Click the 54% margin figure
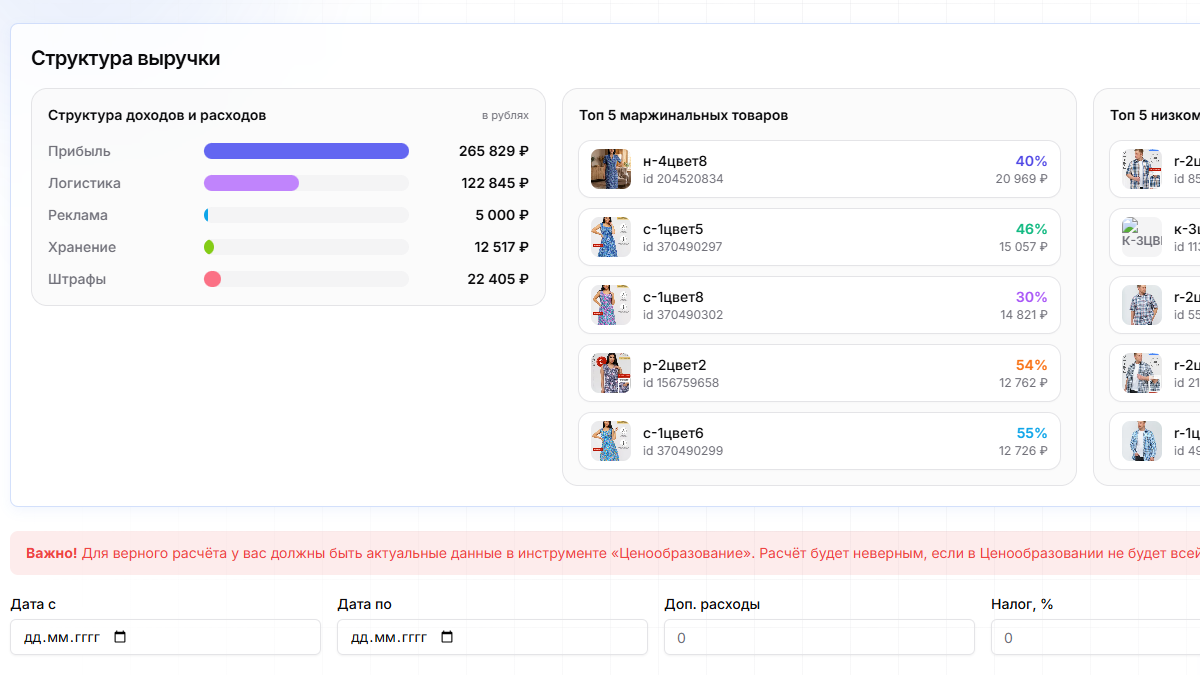Screen dimensions: 1200x675 pyautogui.click(x=1031, y=365)
